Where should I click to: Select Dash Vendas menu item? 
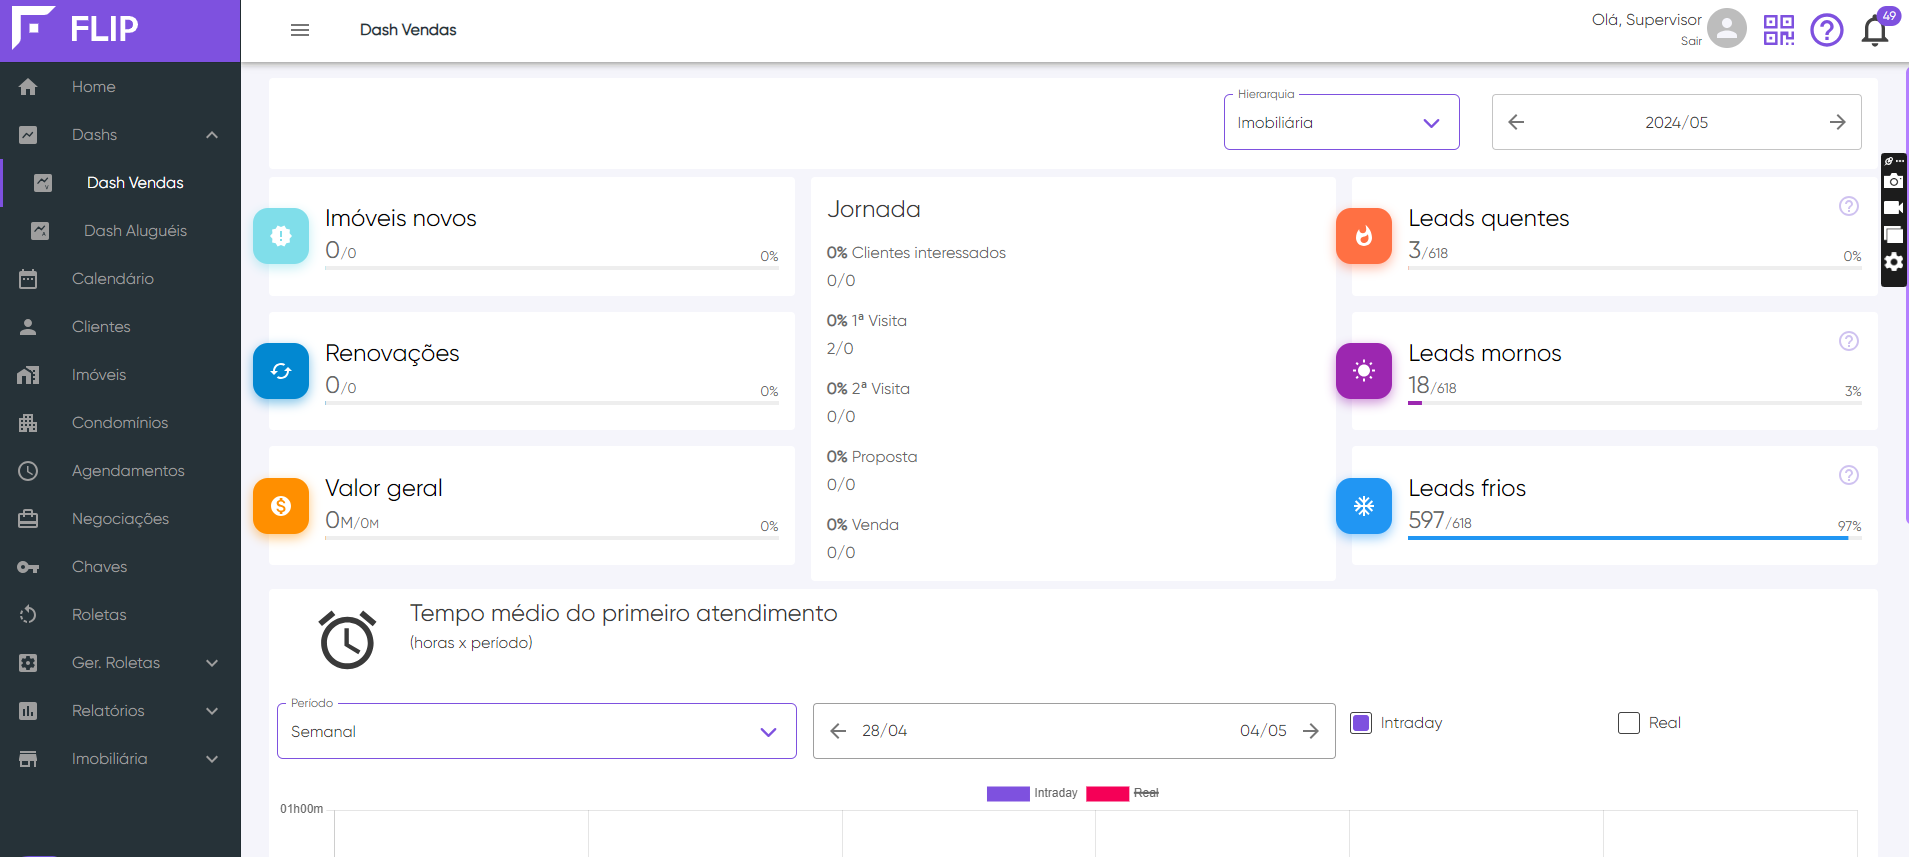coord(120,183)
